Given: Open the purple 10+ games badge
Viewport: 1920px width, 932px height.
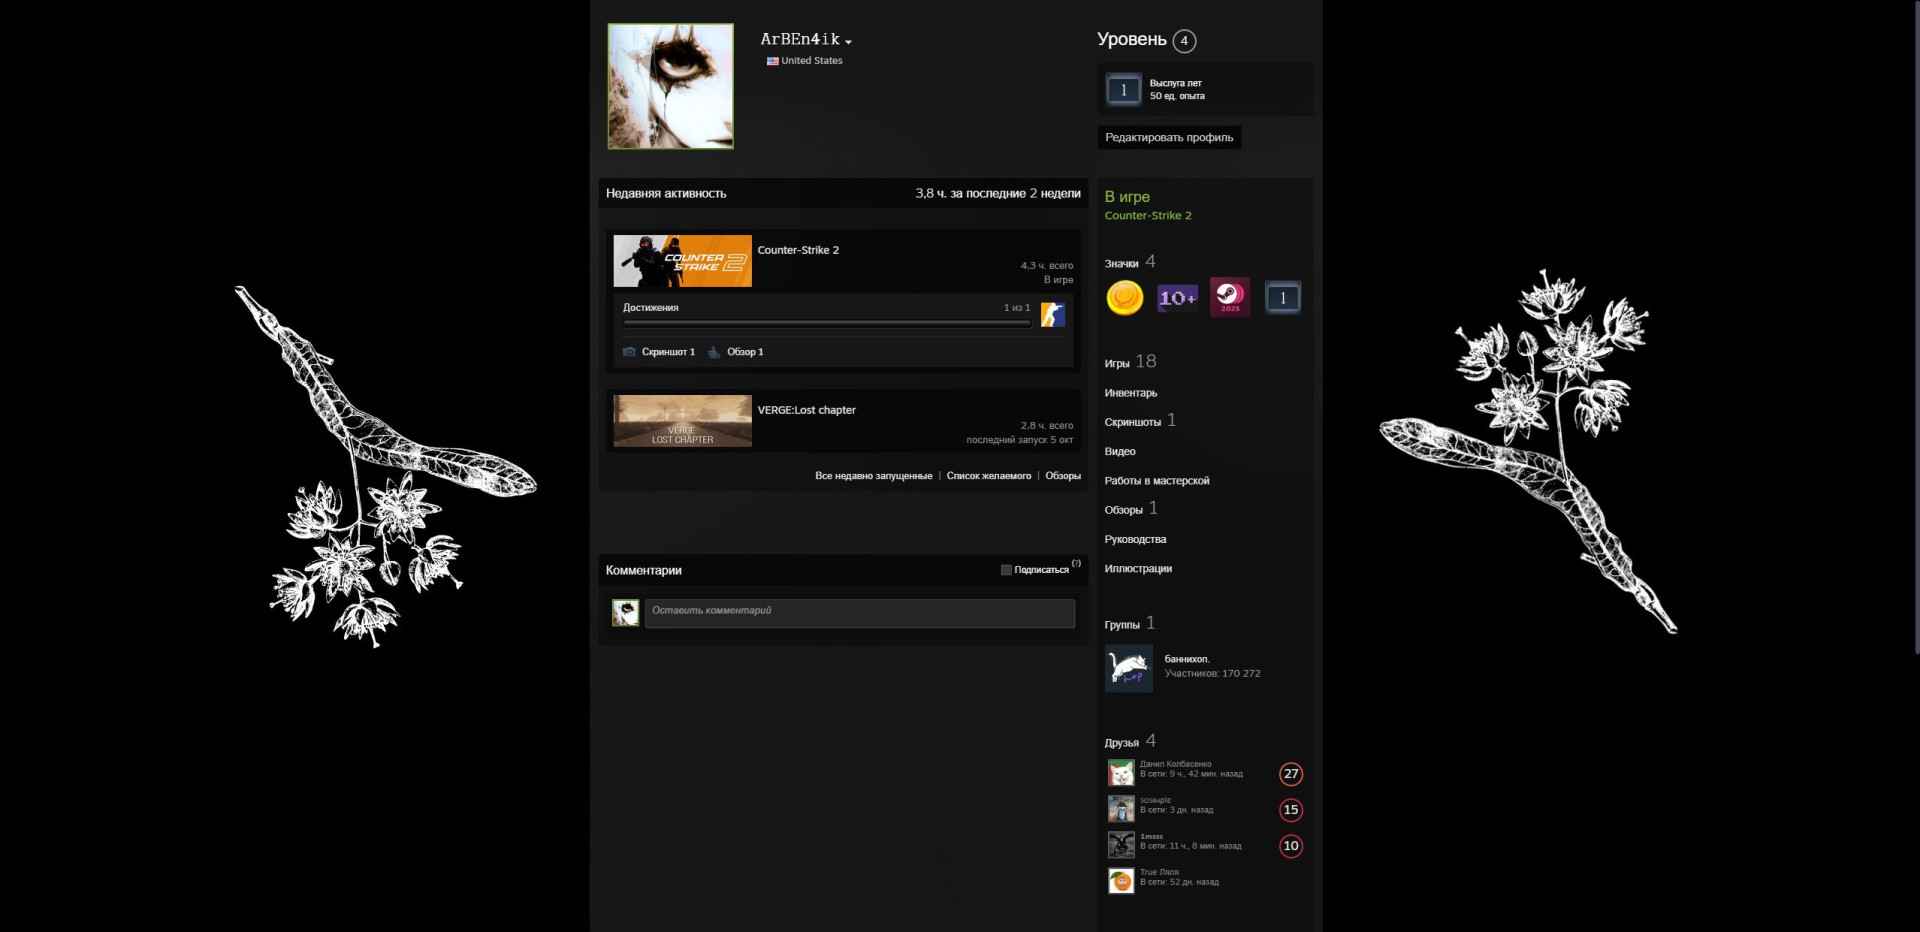Looking at the screenshot, I should point(1177,297).
